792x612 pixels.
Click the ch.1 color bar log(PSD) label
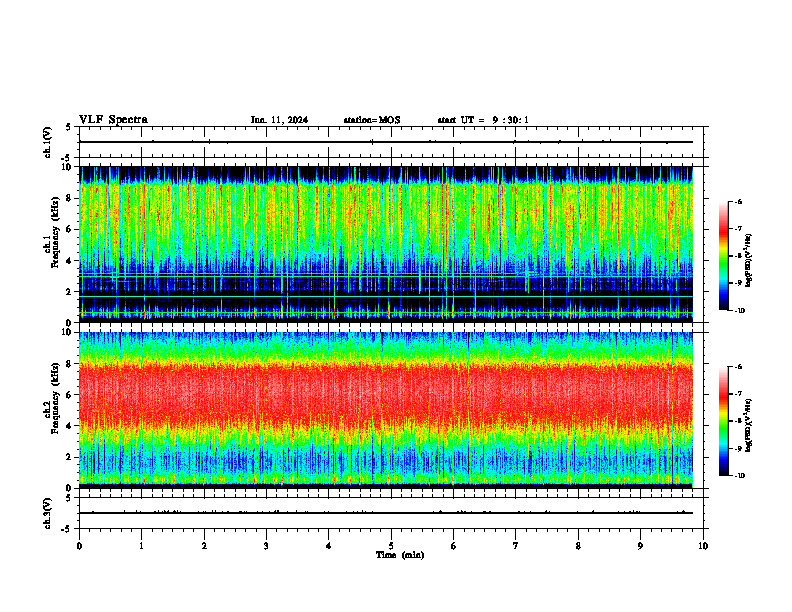pyautogui.click(x=749, y=260)
